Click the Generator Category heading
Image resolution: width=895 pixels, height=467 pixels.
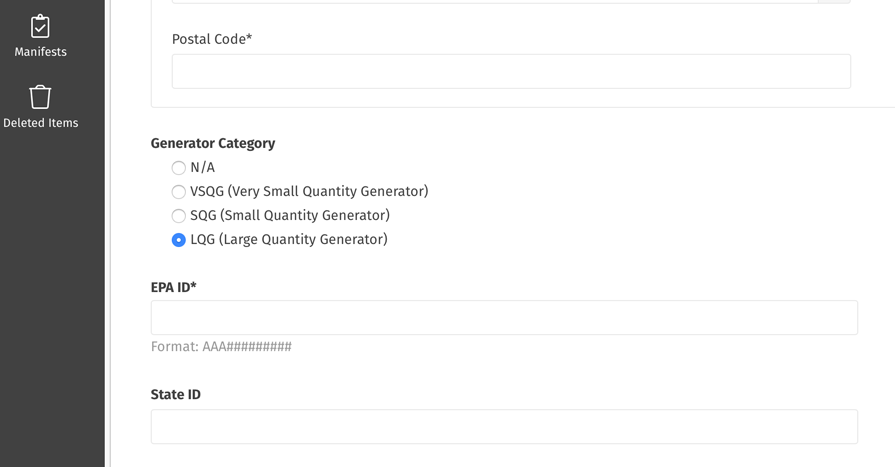click(213, 143)
